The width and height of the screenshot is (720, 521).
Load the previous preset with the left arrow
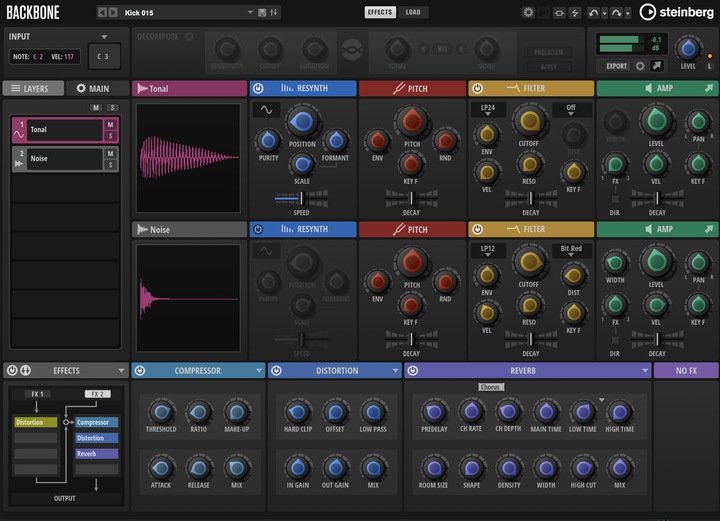pyautogui.click(x=102, y=12)
